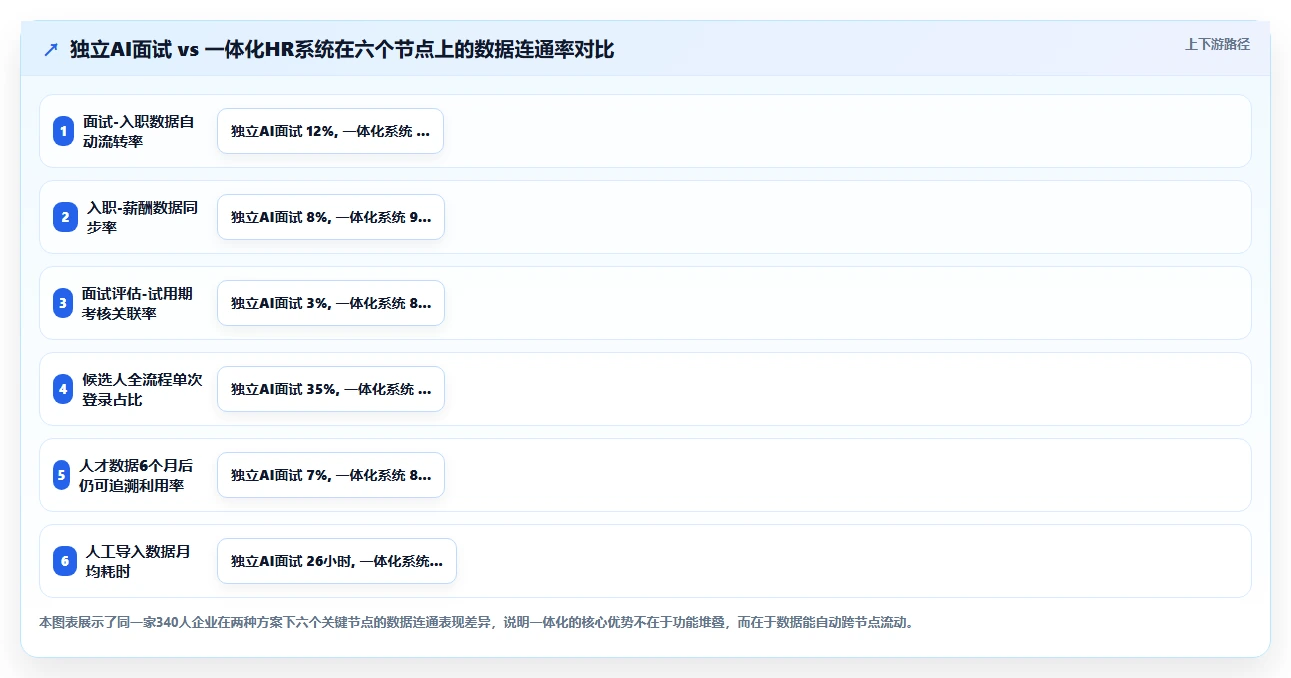Open the chip reading 独立AI面试 7%
This screenshot has height=678, width=1291.
(x=330, y=475)
